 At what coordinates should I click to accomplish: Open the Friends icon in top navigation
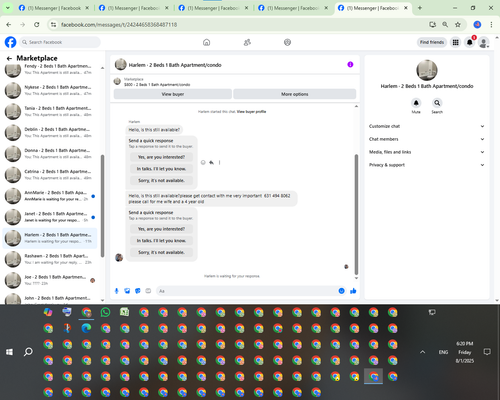tap(247, 42)
